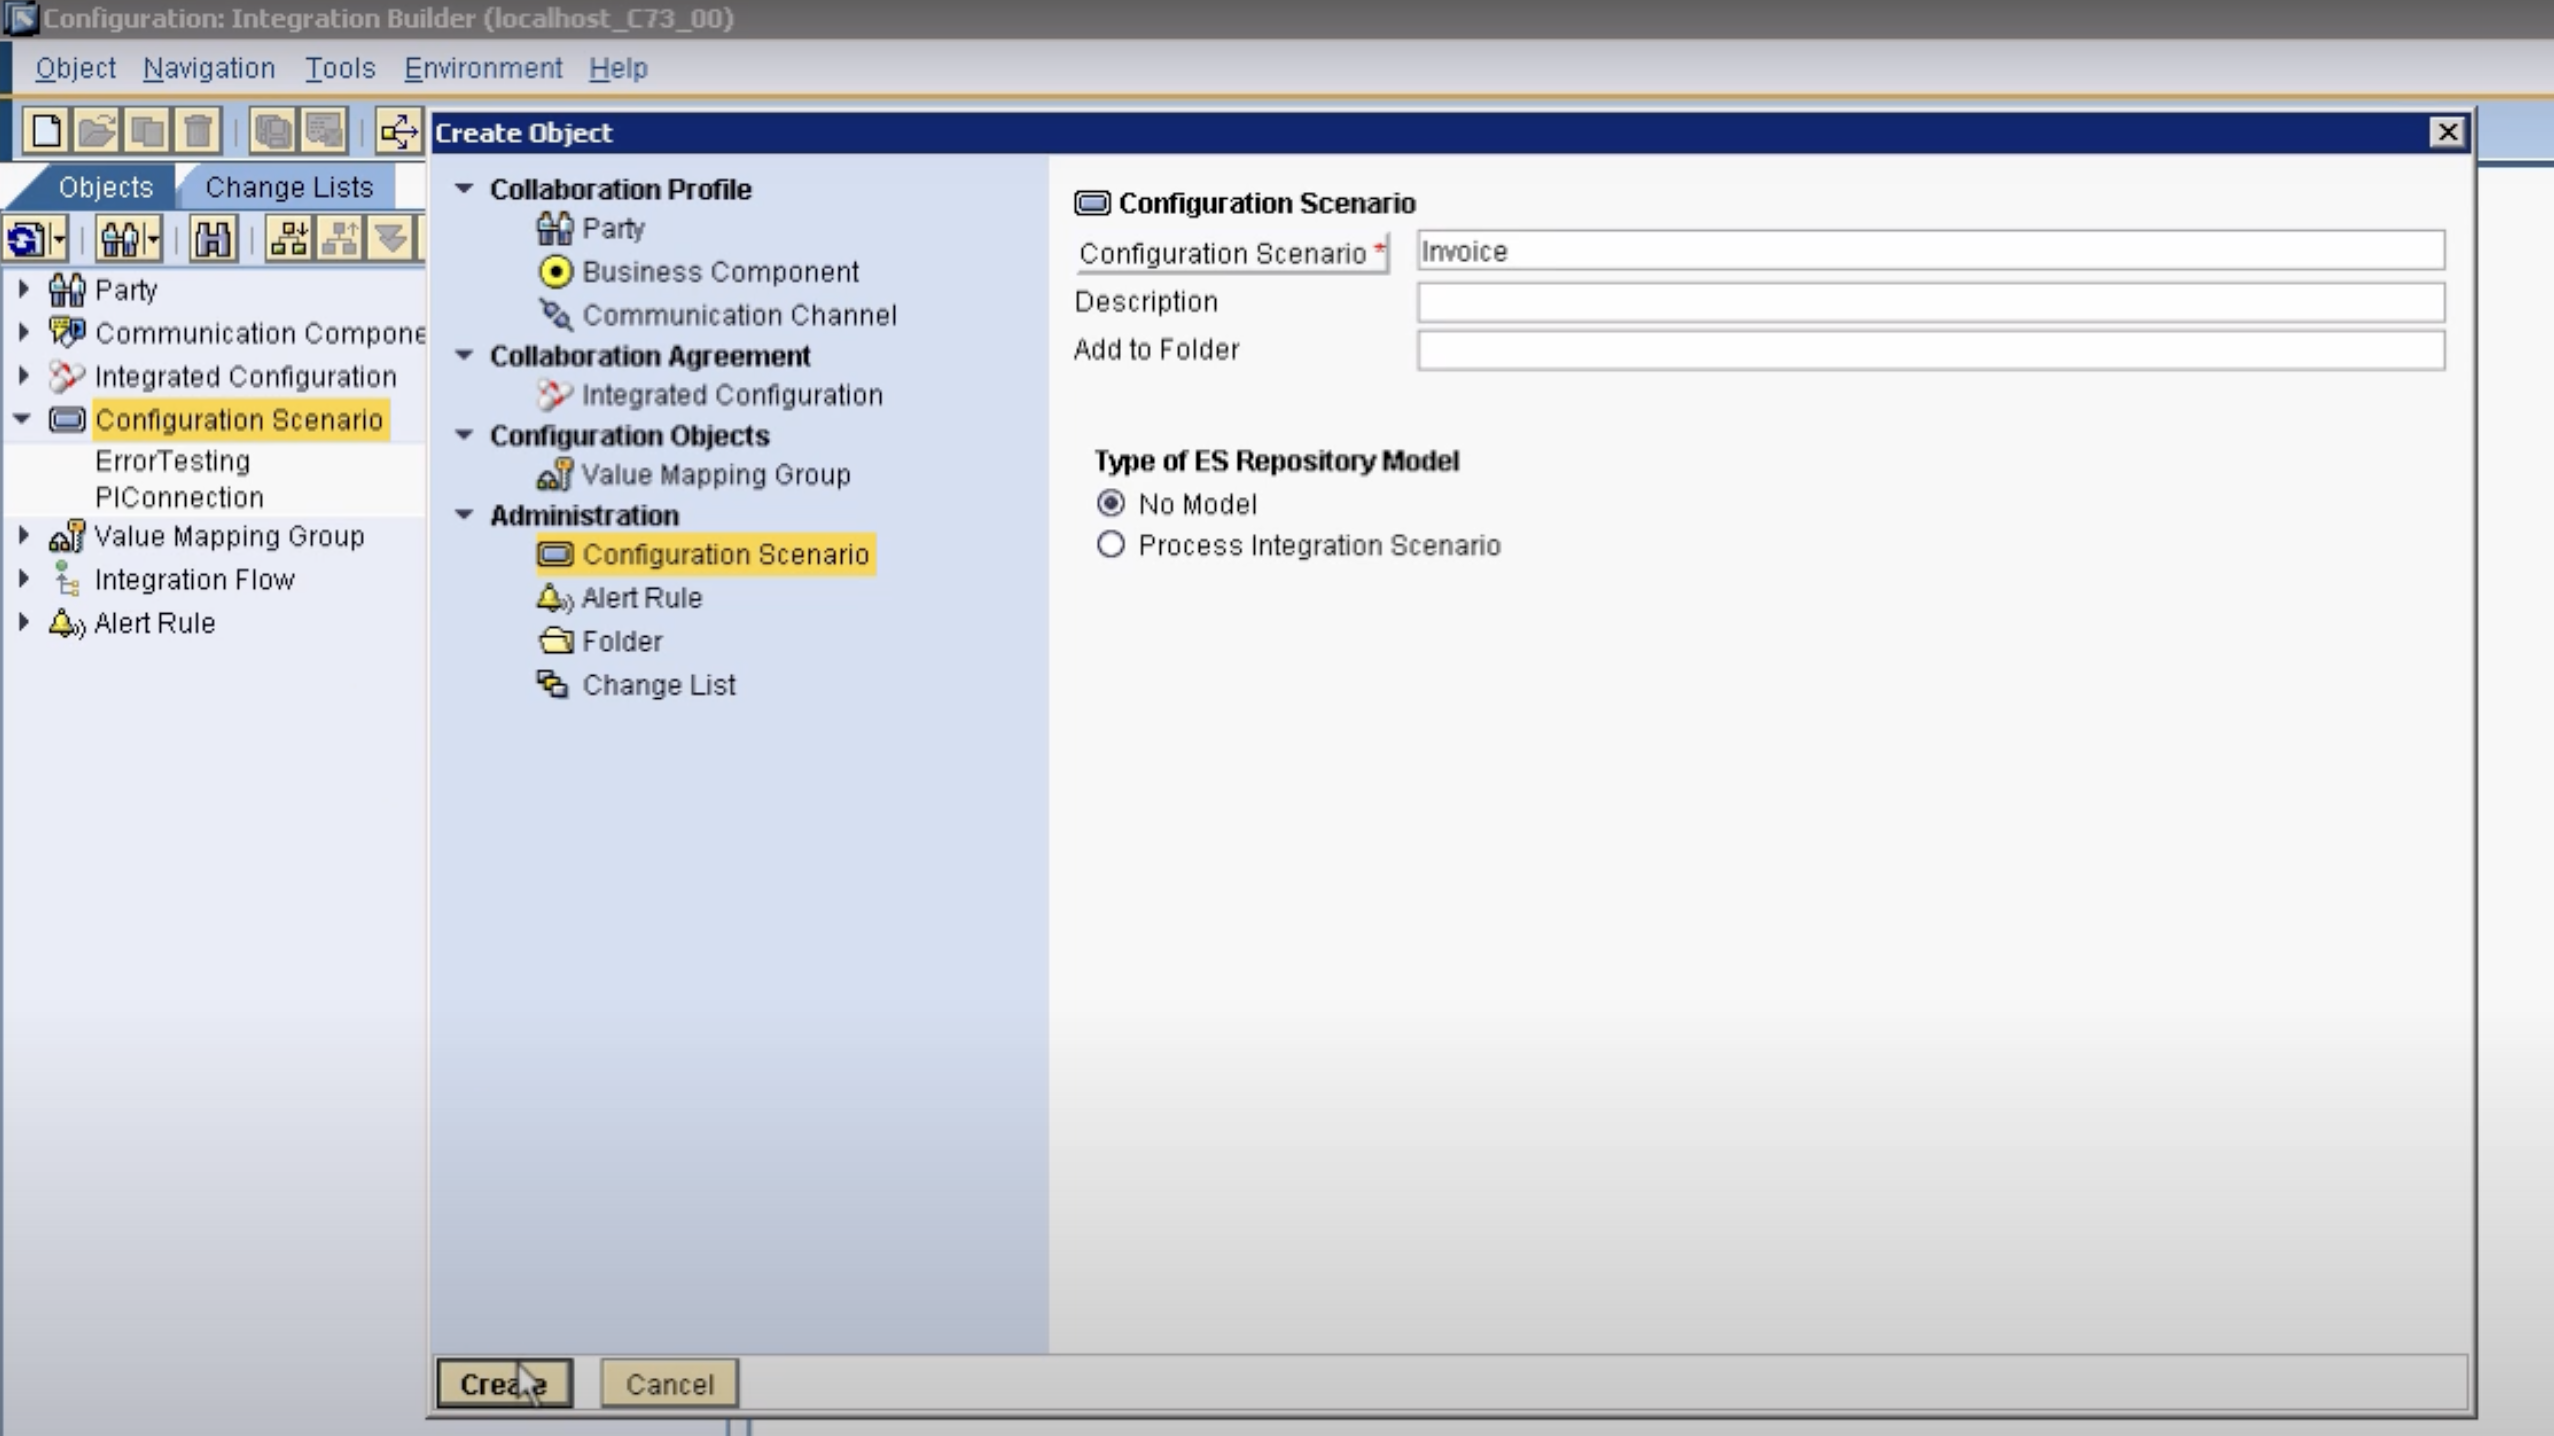
Task: Click the new object (blank page) toolbar icon
Action: point(46,131)
